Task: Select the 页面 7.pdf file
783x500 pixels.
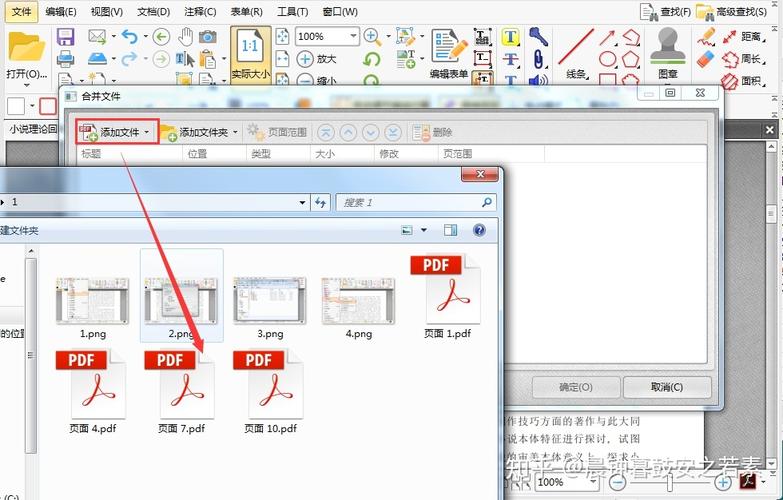Action: (x=181, y=393)
